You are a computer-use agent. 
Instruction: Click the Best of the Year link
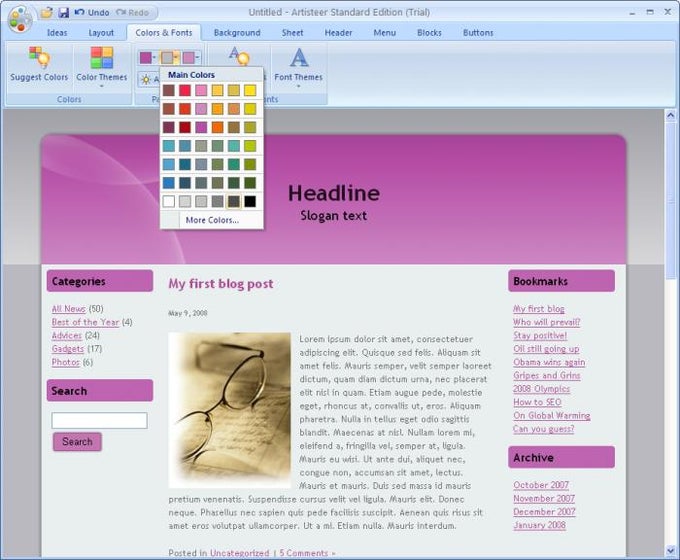pos(85,322)
